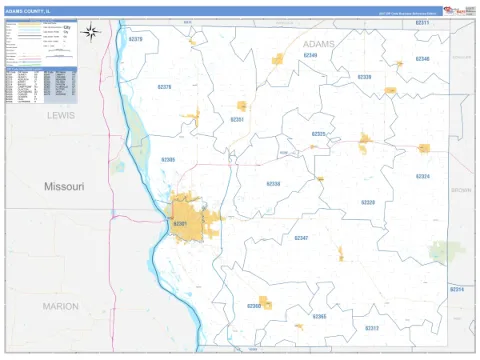Click the ADAMS COUNTY, IL title text
The width and height of the screenshot is (480, 360).
point(28,11)
